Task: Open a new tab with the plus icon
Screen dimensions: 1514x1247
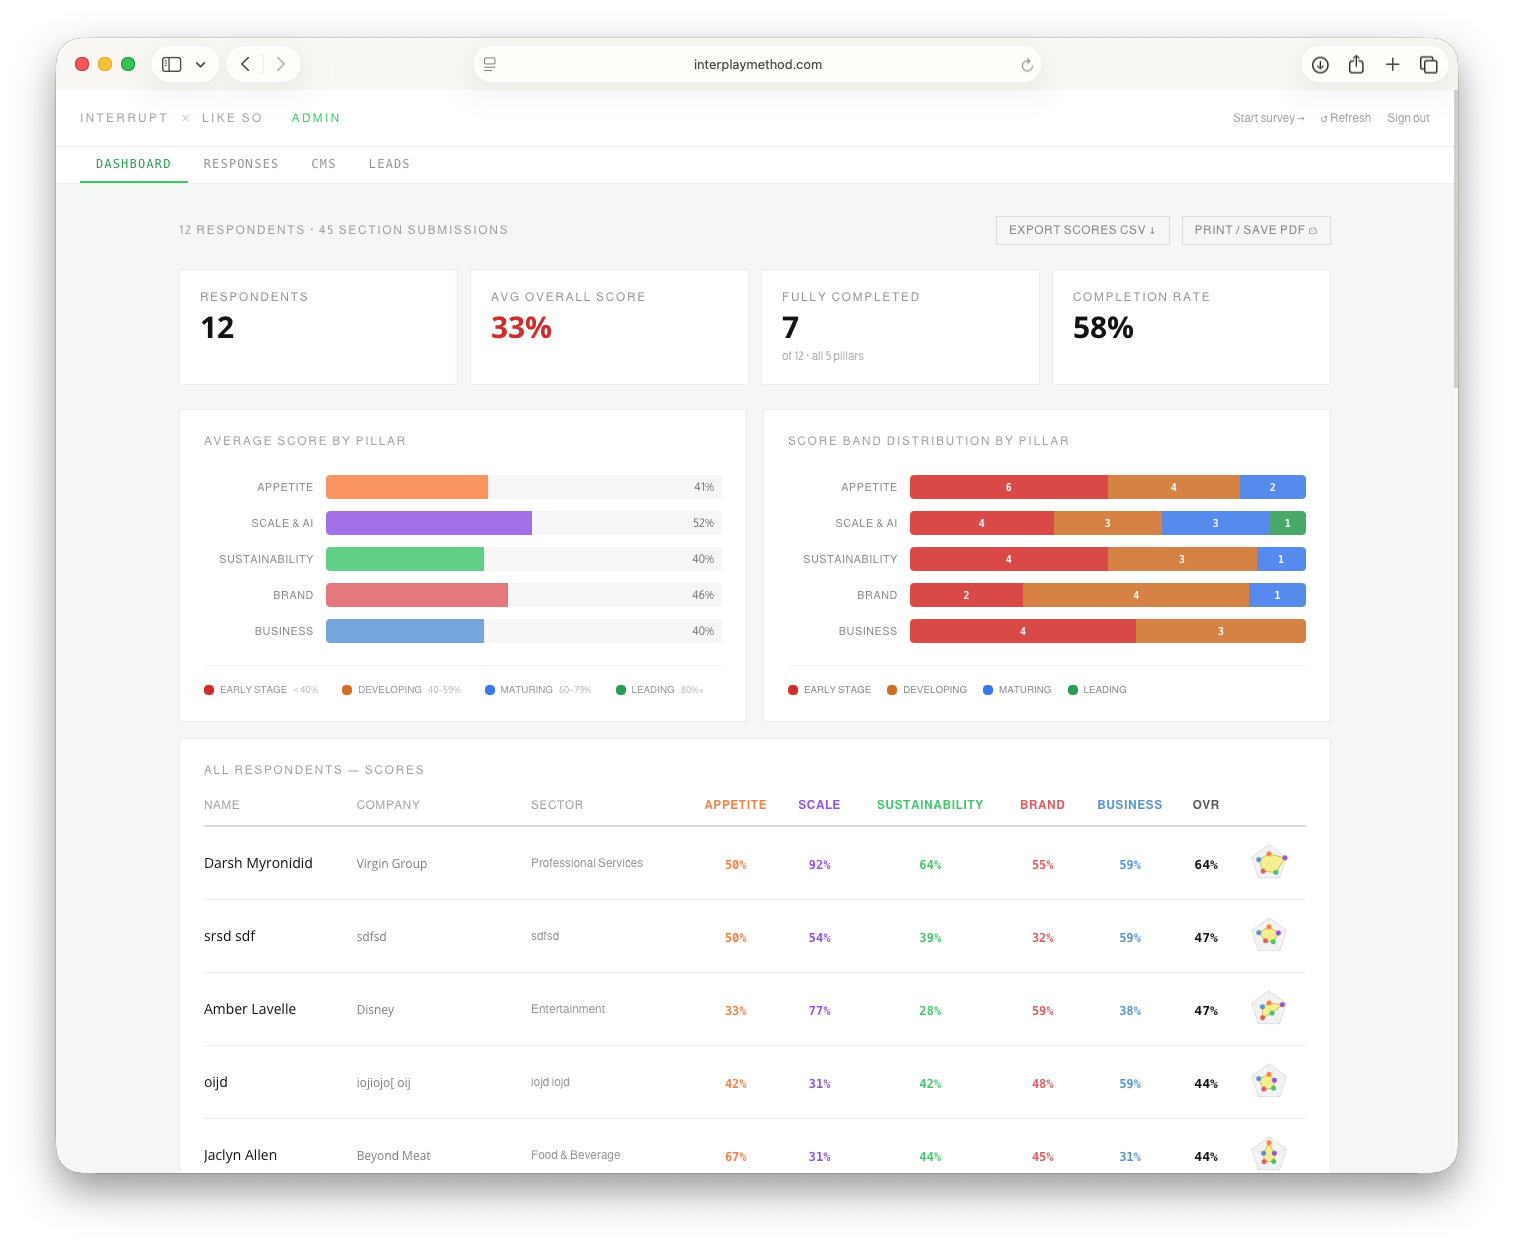Action: [x=1392, y=64]
